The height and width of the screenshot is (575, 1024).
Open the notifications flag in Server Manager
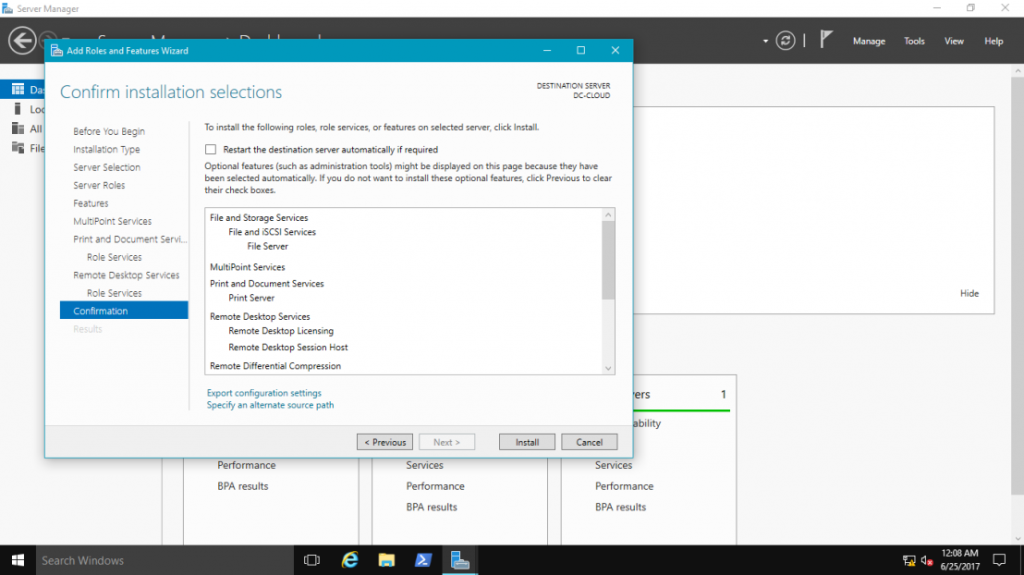click(826, 40)
